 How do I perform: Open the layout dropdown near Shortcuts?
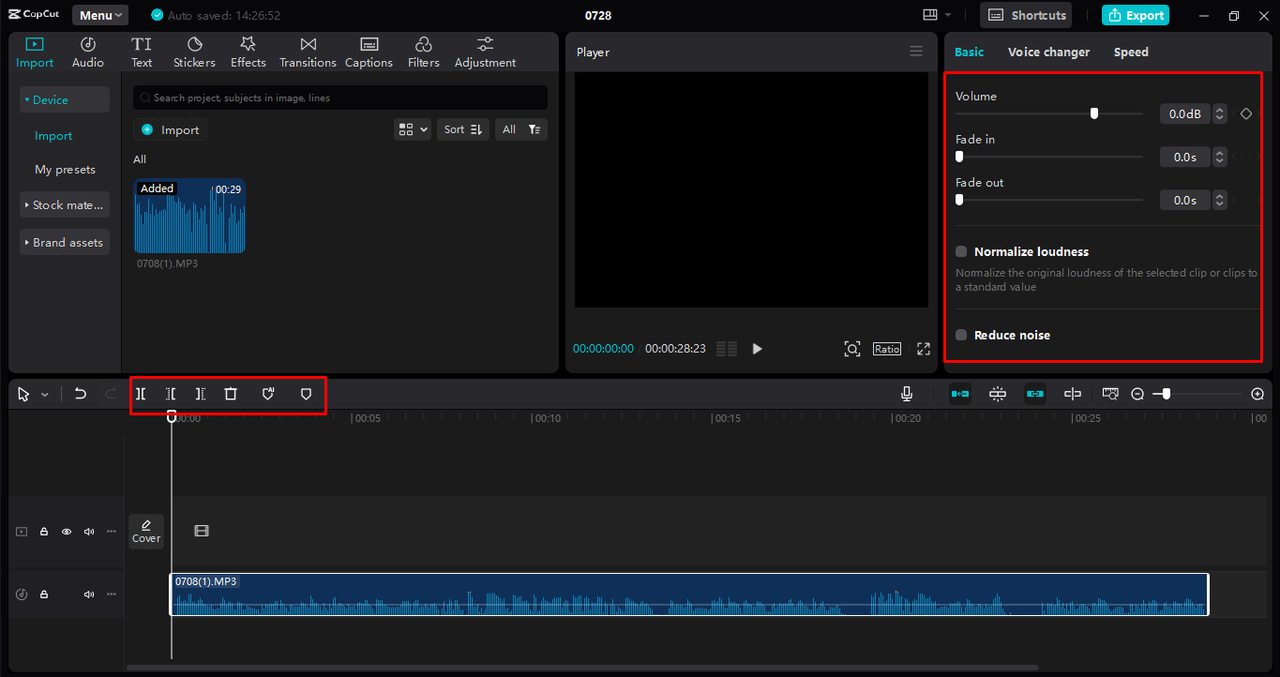coord(937,15)
